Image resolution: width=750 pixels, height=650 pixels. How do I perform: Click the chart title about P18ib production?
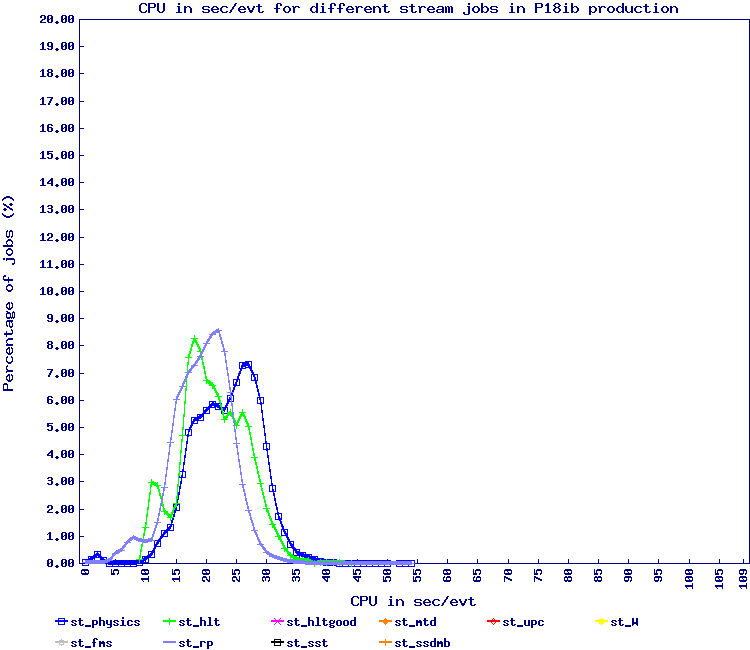click(408, 9)
